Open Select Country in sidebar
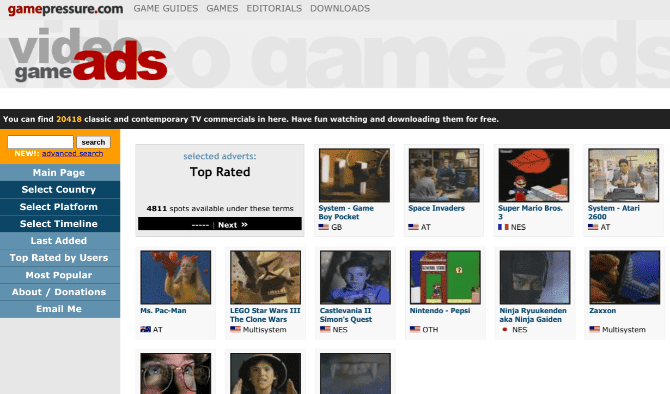670x394 pixels. 60,189
